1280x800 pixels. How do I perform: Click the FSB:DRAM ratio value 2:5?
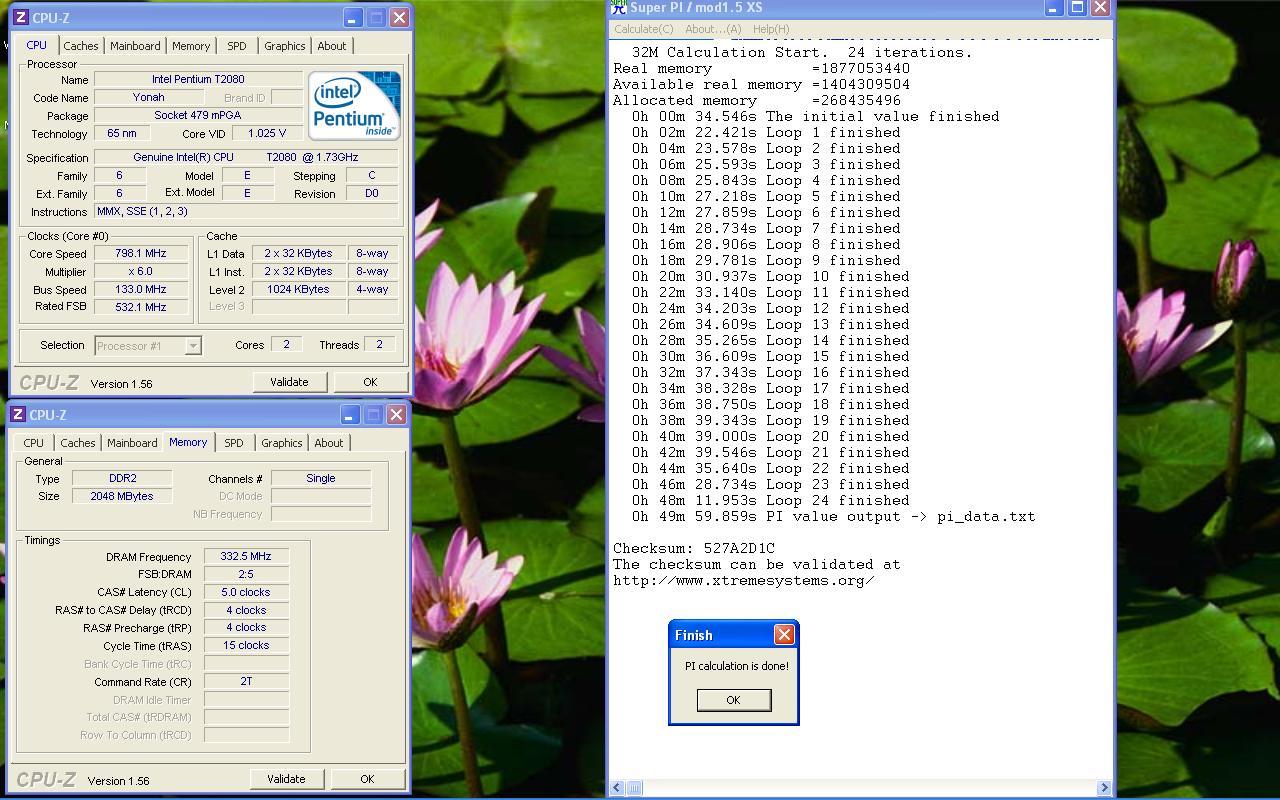tap(246, 574)
